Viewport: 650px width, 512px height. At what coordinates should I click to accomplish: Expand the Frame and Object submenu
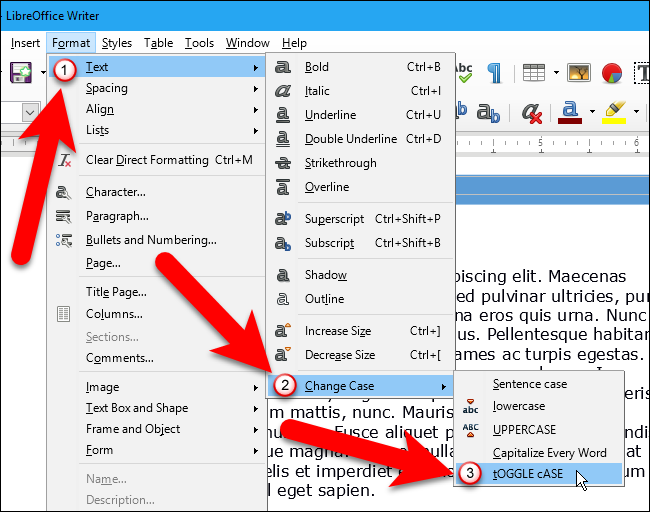tap(155, 429)
